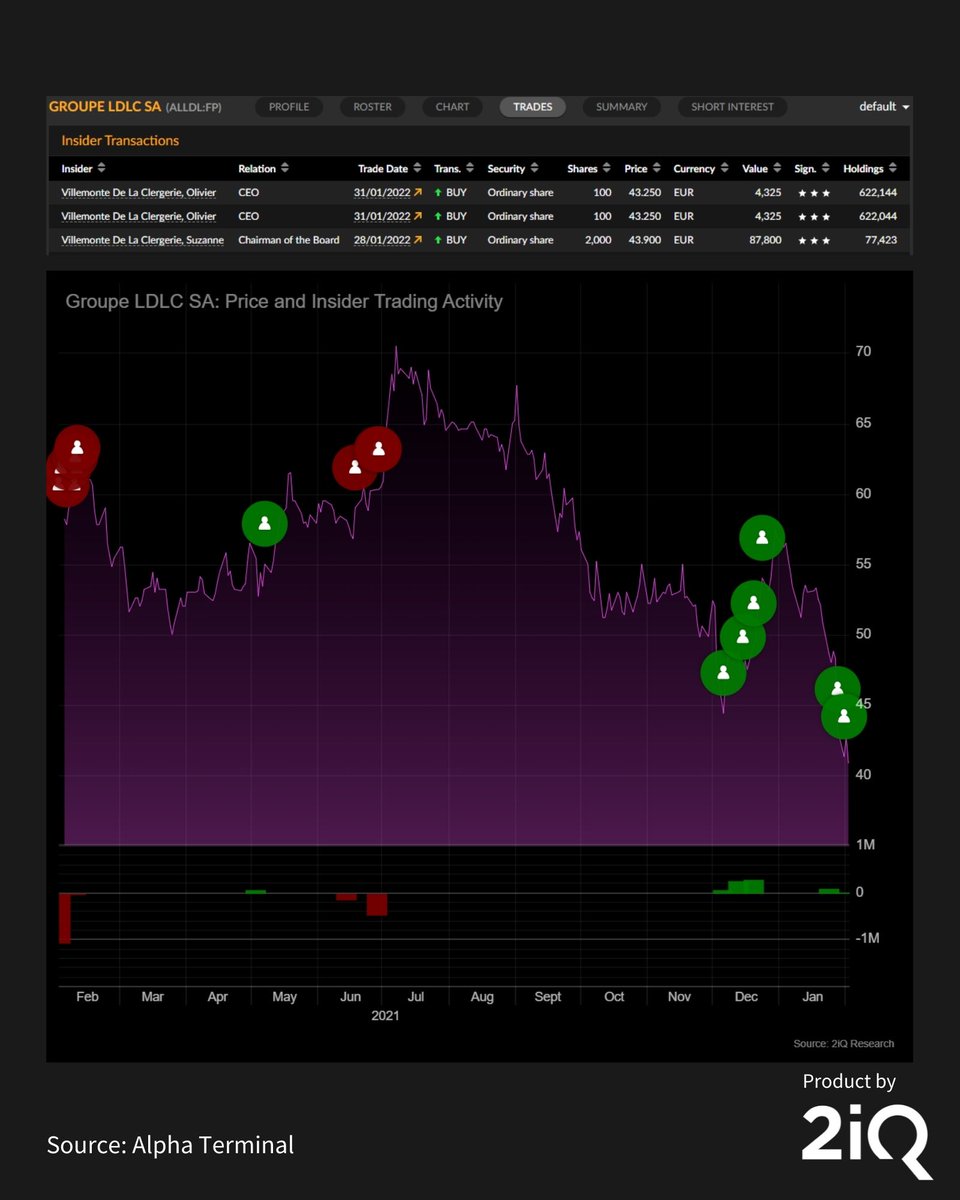Click green BUY arrow in Suzanne's row
Image resolution: width=960 pixels, height=1200 pixels.
(438, 240)
